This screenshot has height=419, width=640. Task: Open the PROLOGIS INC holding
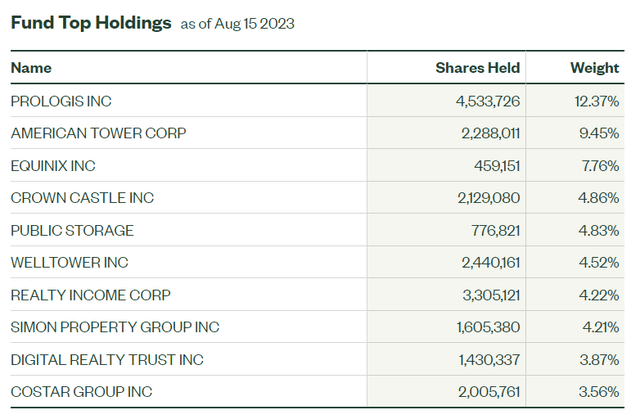(x=61, y=101)
